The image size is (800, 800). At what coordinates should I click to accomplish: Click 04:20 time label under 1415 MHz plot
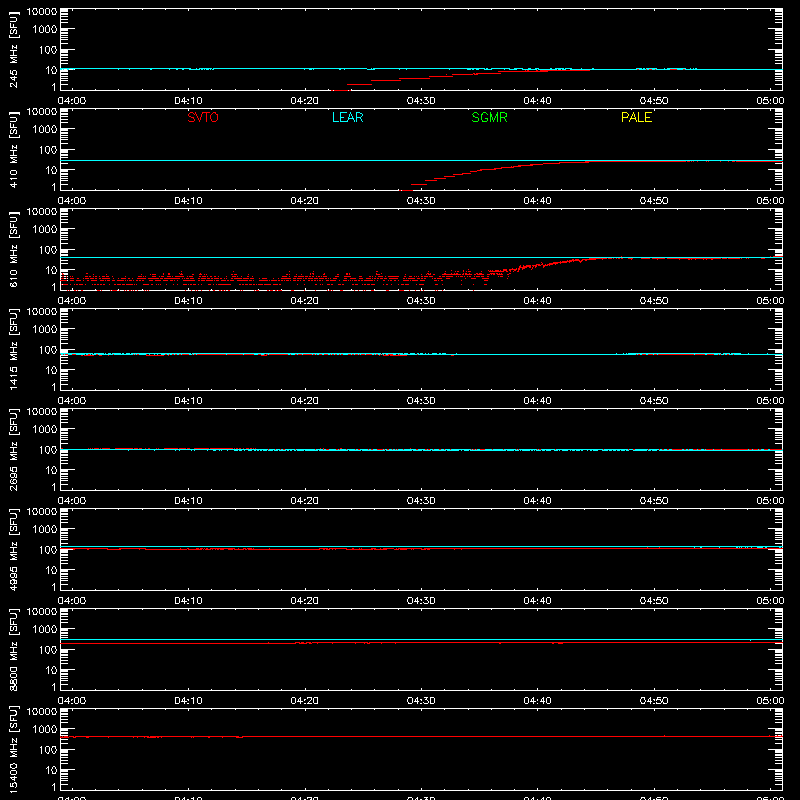pyautogui.click(x=305, y=401)
